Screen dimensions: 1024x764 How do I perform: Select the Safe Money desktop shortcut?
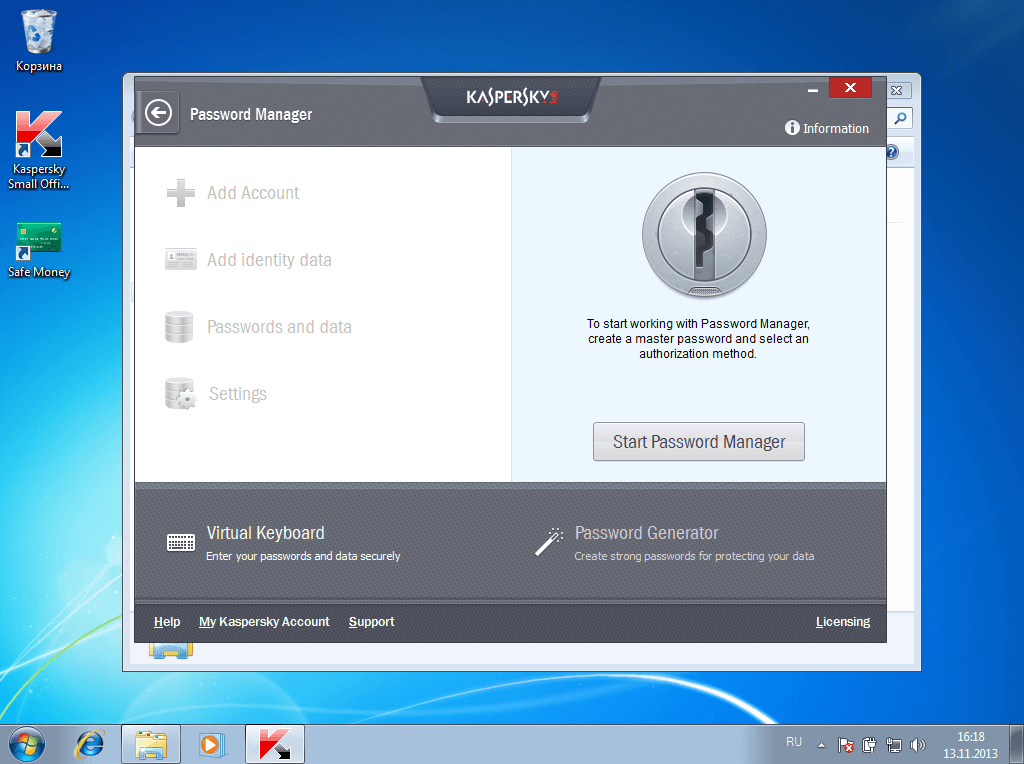39,251
